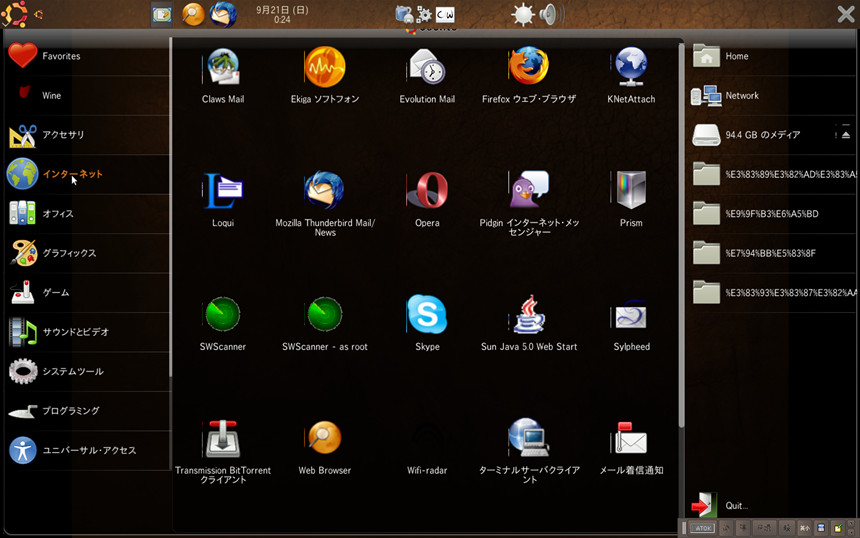Open the Home folder
The image size is (860, 538).
pos(735,56)
